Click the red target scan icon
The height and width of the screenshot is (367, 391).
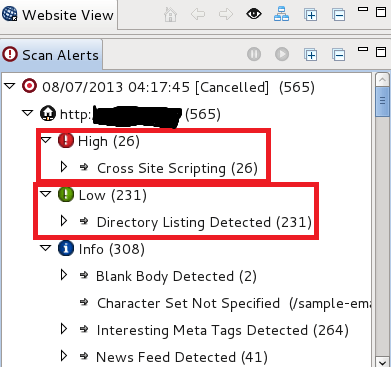click(x=29, y=86)
